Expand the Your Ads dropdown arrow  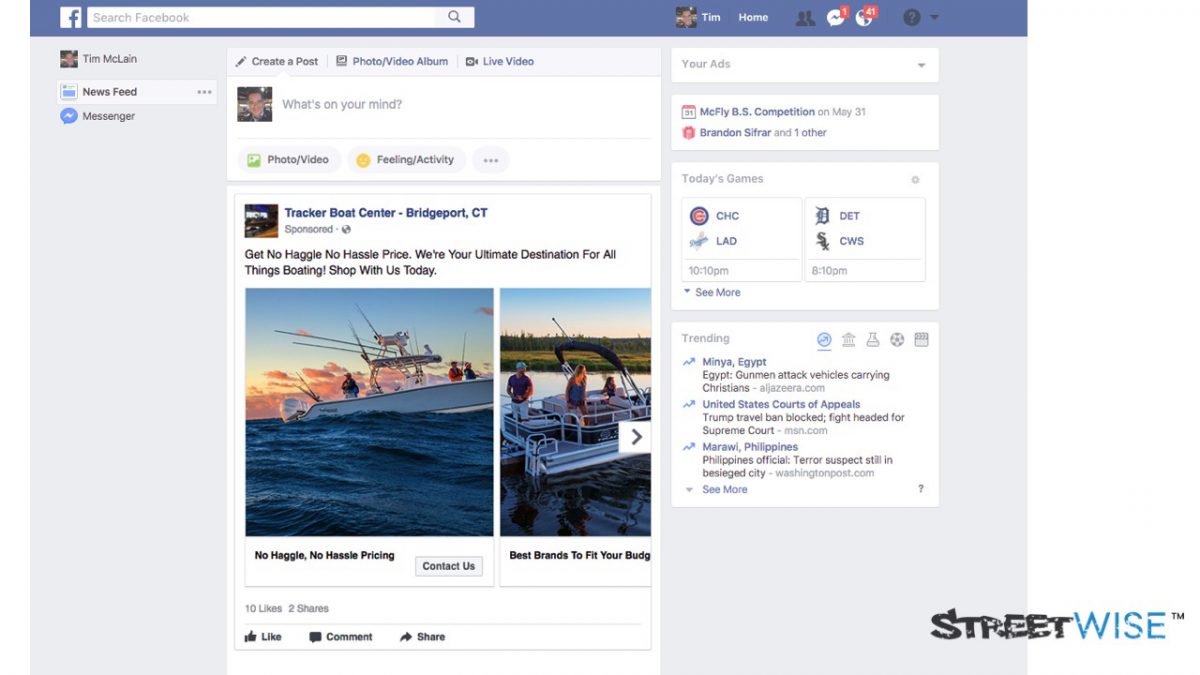[x=921, y=66]
